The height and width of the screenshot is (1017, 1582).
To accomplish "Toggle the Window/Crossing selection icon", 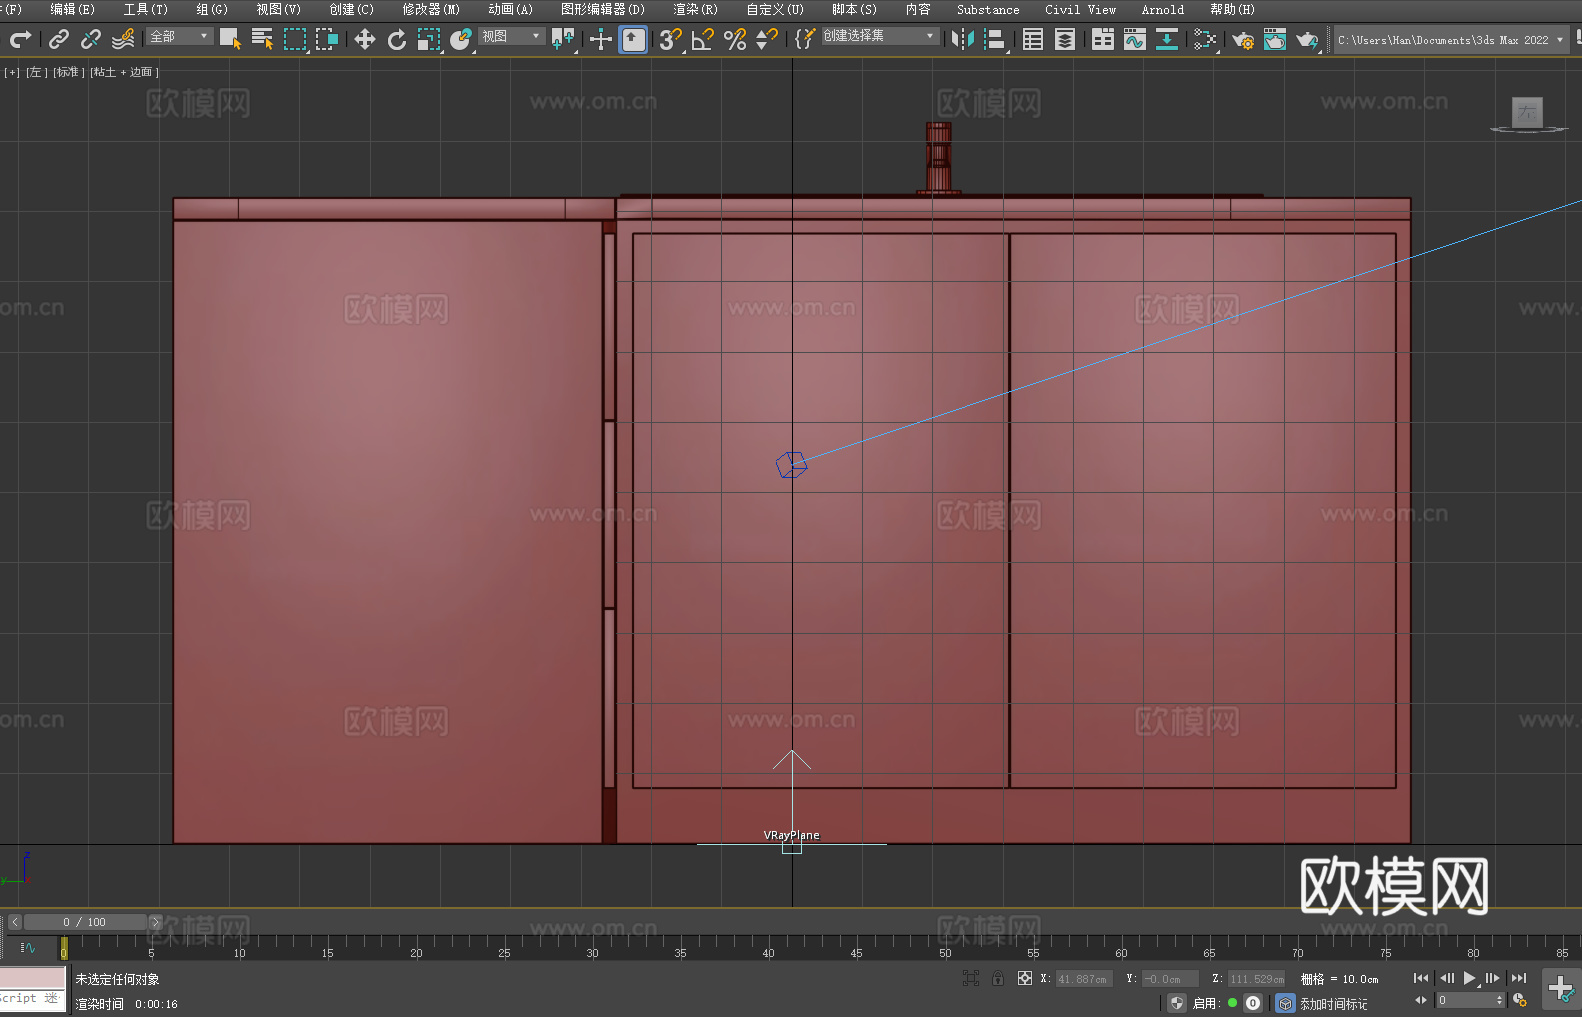I will click(327, 39).
